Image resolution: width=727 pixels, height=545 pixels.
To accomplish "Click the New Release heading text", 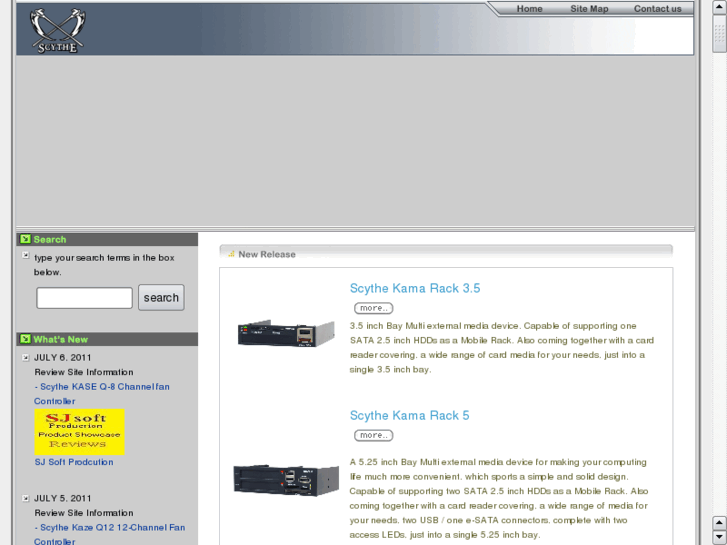I will coord(267,254).
